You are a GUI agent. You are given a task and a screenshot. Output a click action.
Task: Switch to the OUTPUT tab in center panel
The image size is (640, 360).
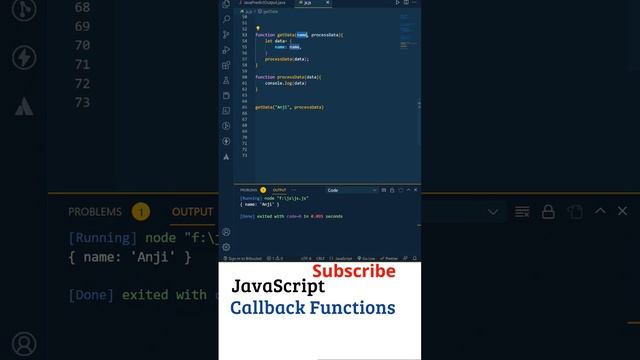click(x=279, y=190)
